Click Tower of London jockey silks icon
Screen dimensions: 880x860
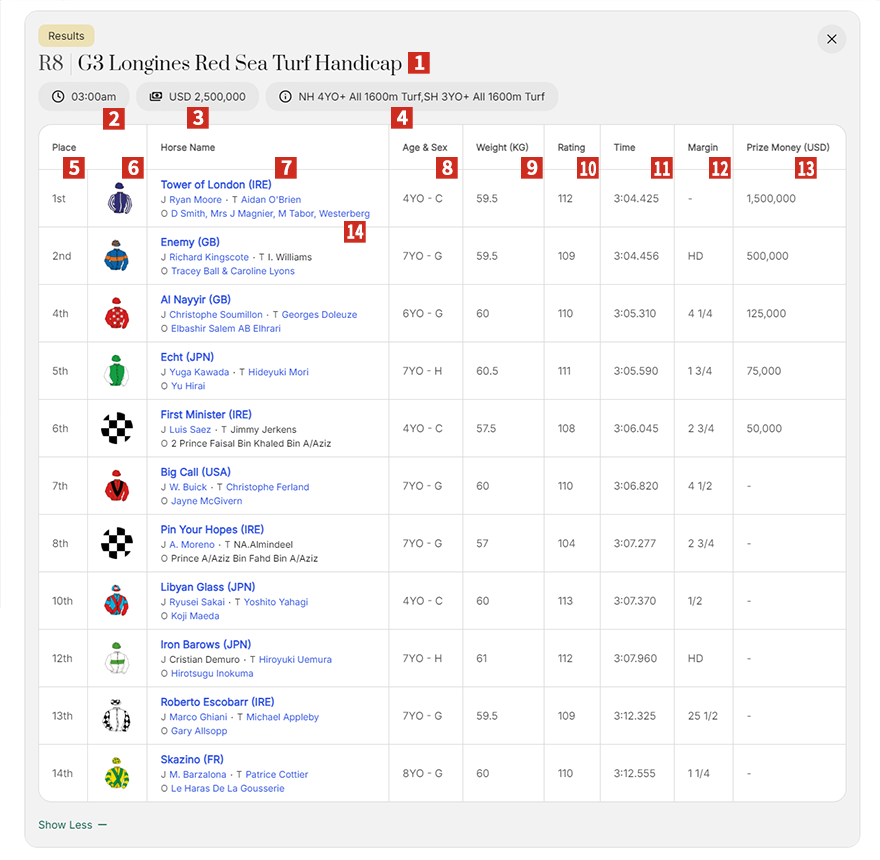coord(117,199)
